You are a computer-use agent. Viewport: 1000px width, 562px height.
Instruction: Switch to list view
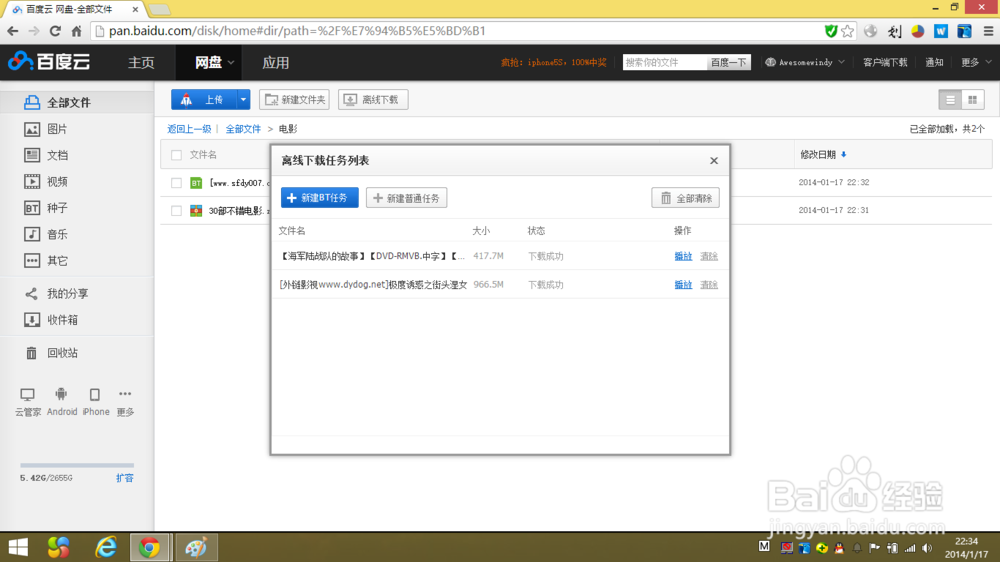tap(950, 100)
